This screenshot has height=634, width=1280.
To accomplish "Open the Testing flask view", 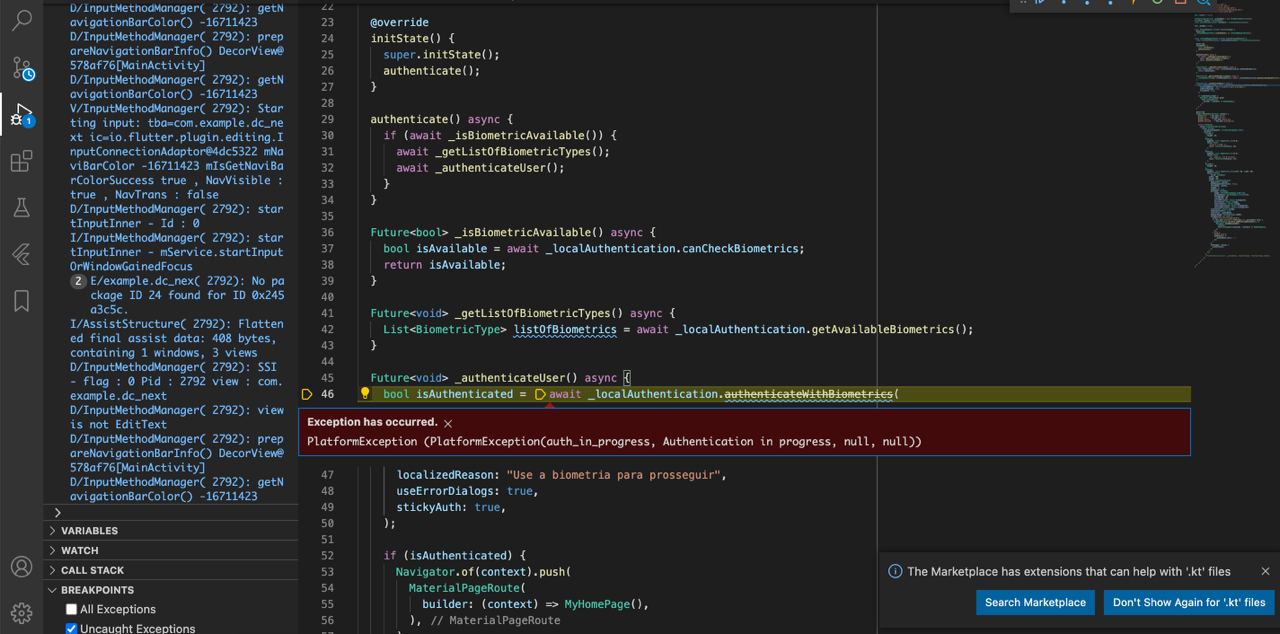I will tap(21, 208).
